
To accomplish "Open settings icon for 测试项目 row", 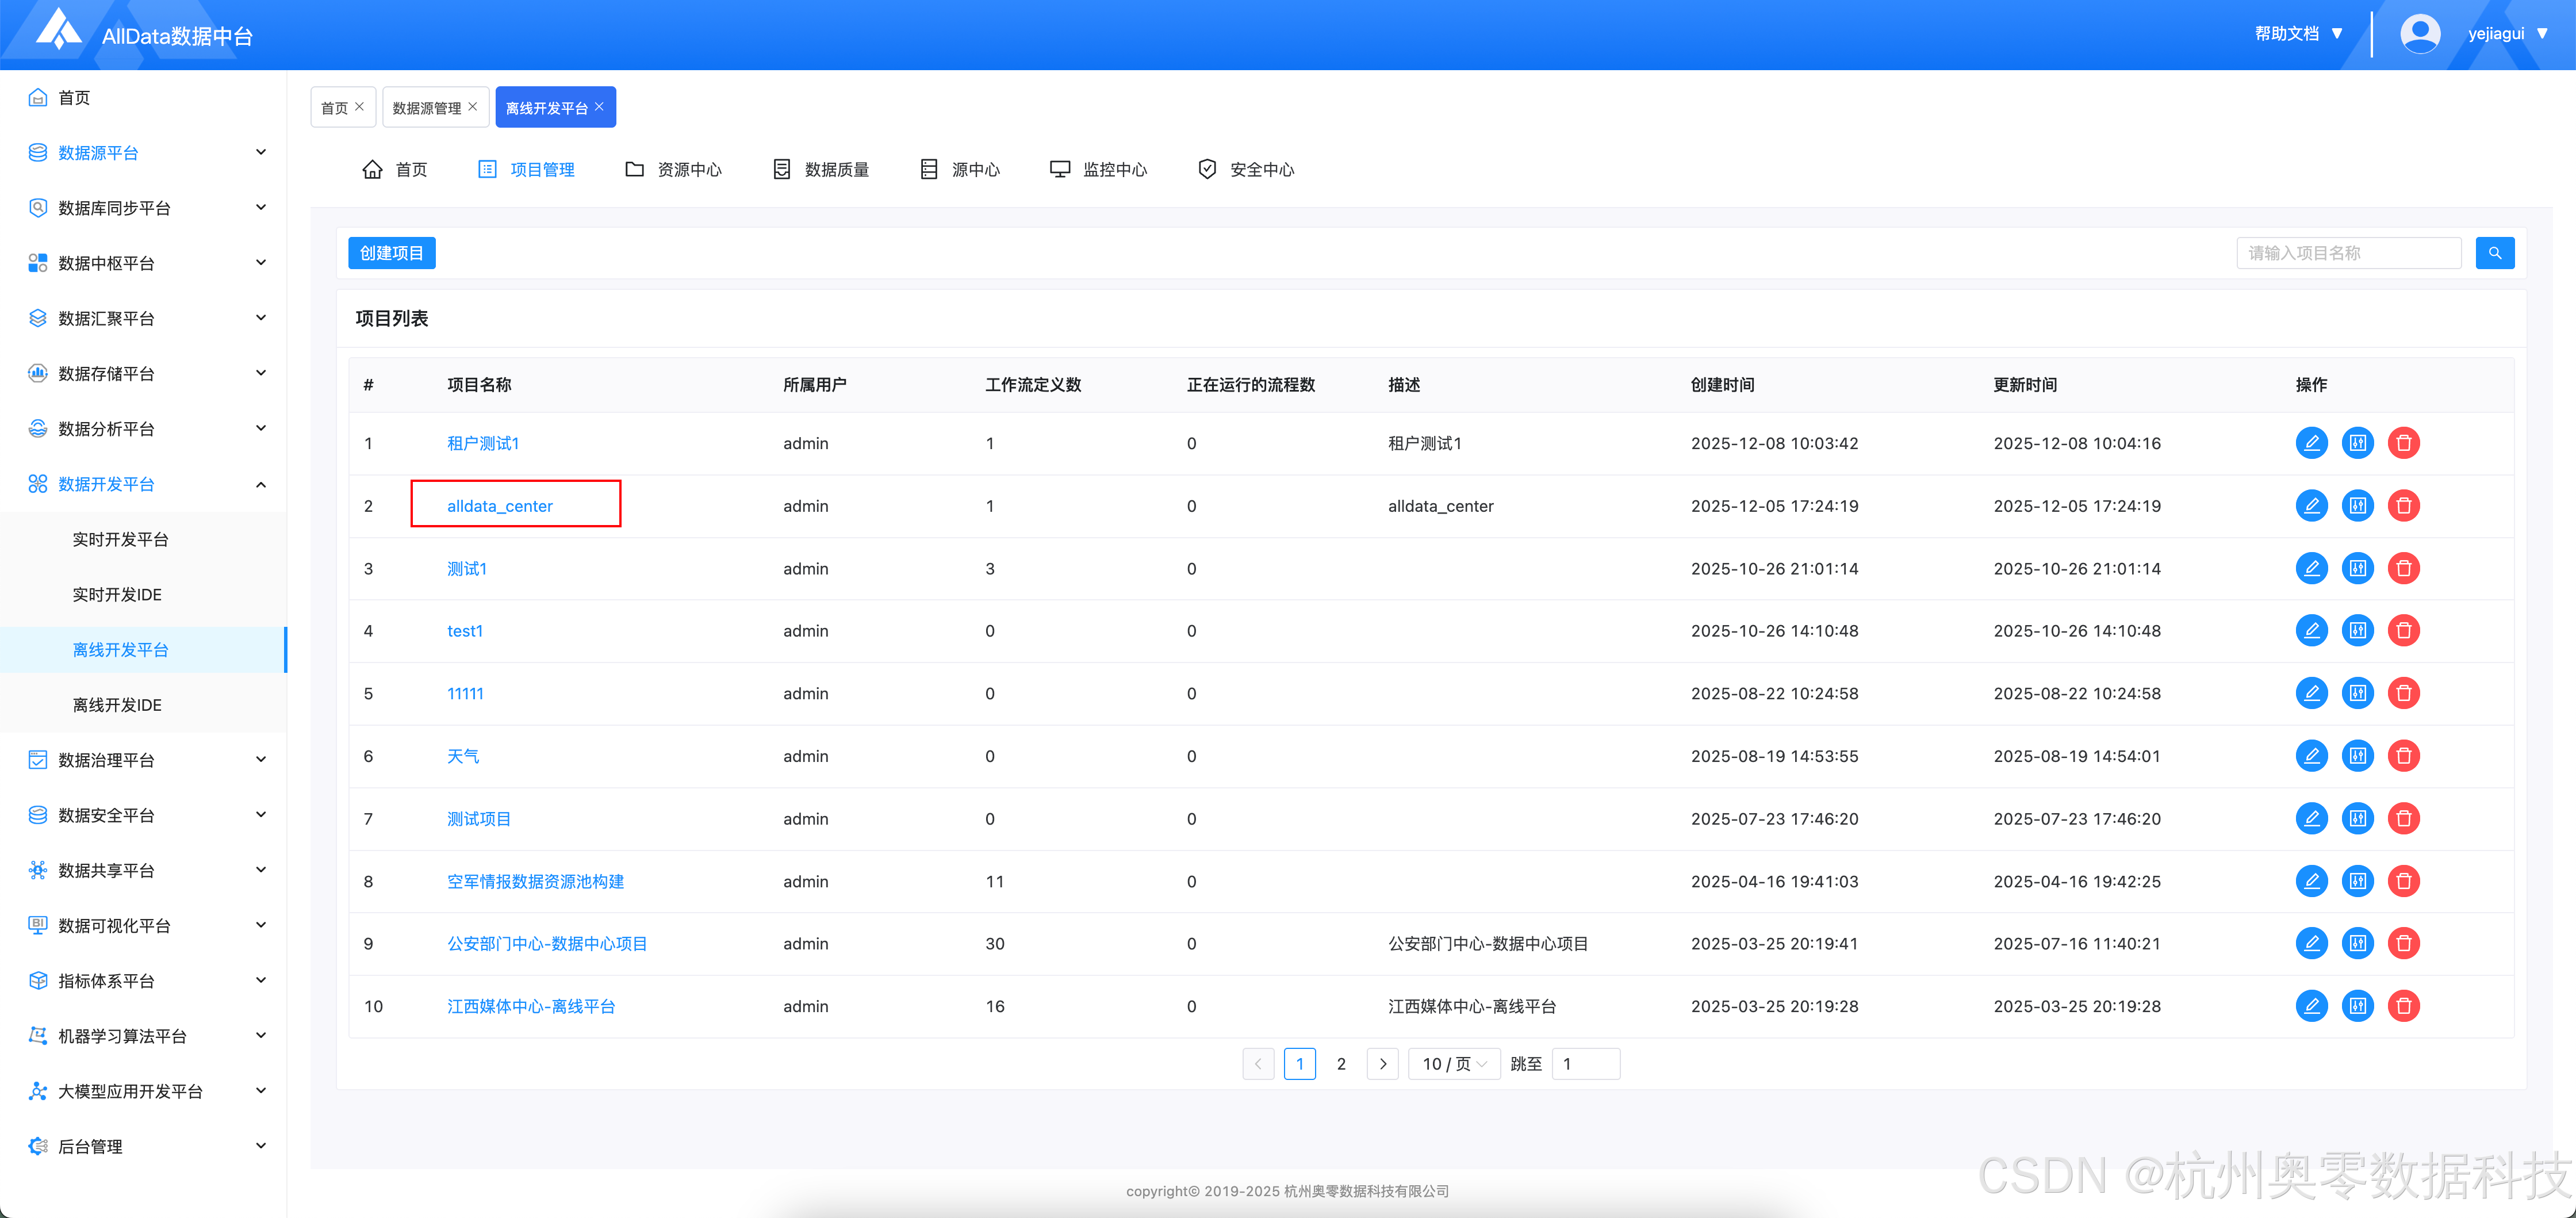I will (2357, 819).
